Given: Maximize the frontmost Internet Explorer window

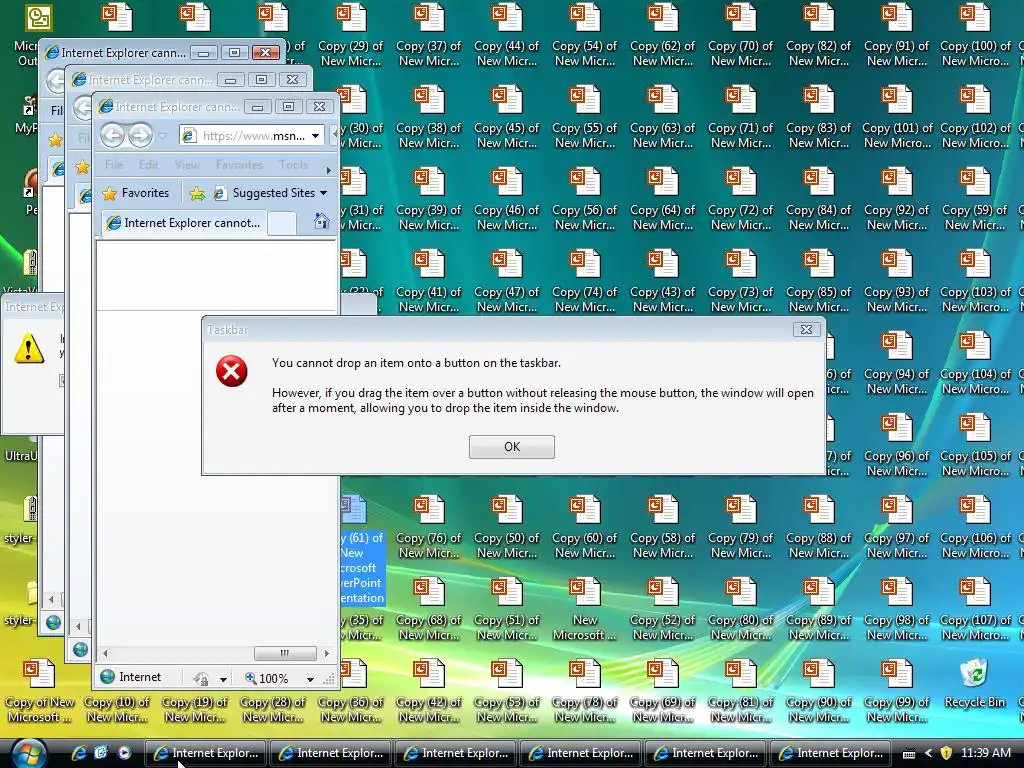Looking at the screenshot, I should tap(288, 107).
